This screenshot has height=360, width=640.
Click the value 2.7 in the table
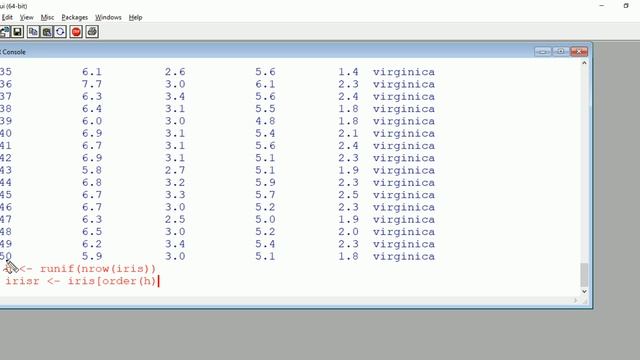coord(175,170)
